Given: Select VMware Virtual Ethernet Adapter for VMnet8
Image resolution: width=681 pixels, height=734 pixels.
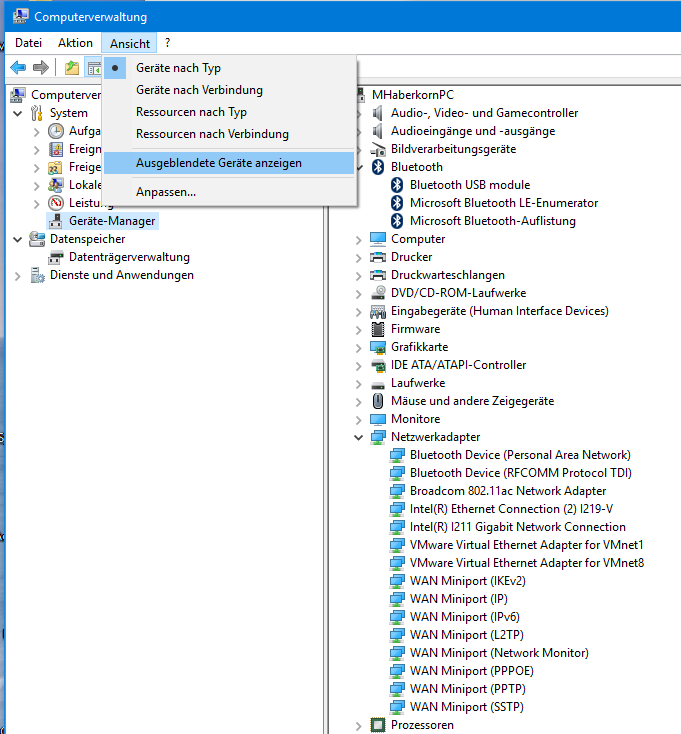Looking at the screenshot, I should [x=527, y=563].
